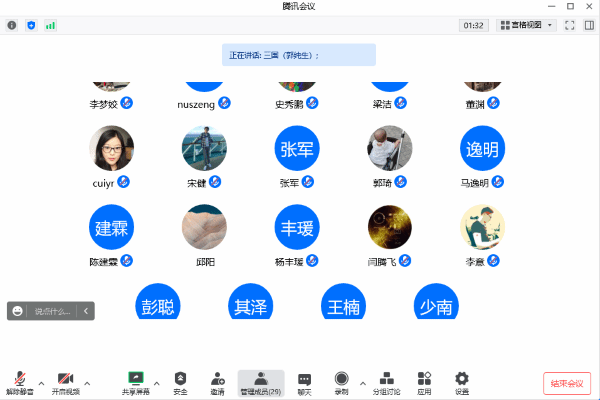Click the invite participants icon
The height and width of the screenshot is (400, 600).
click(x=217, y=381)
